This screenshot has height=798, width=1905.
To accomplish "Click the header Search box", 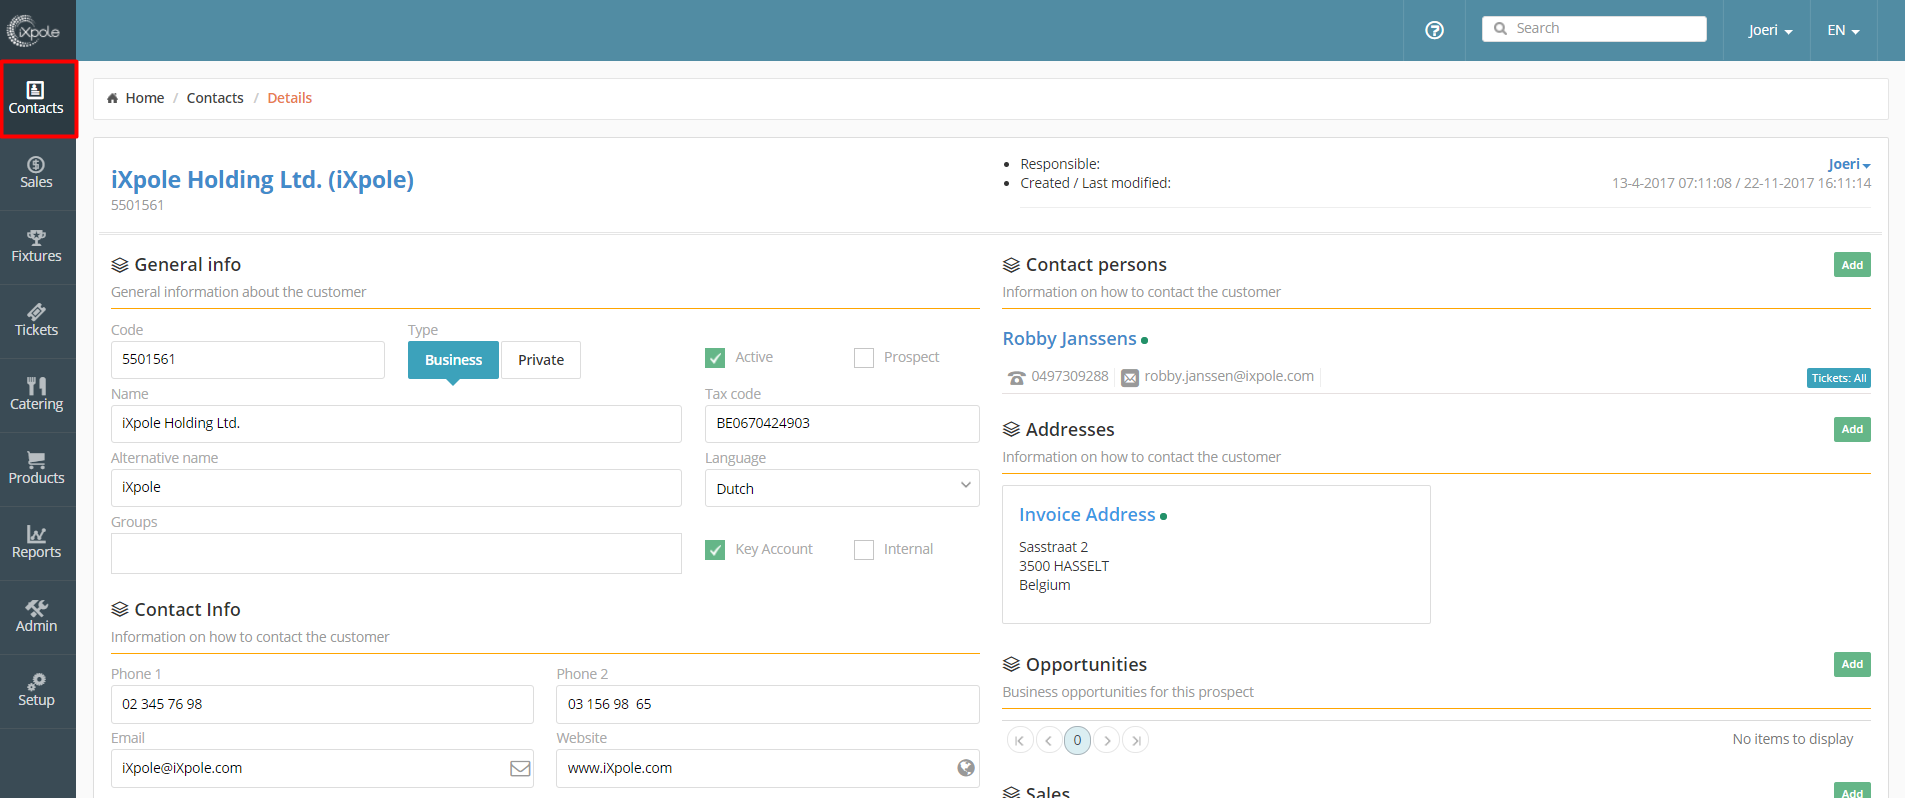I will [x=1594, y=29].
